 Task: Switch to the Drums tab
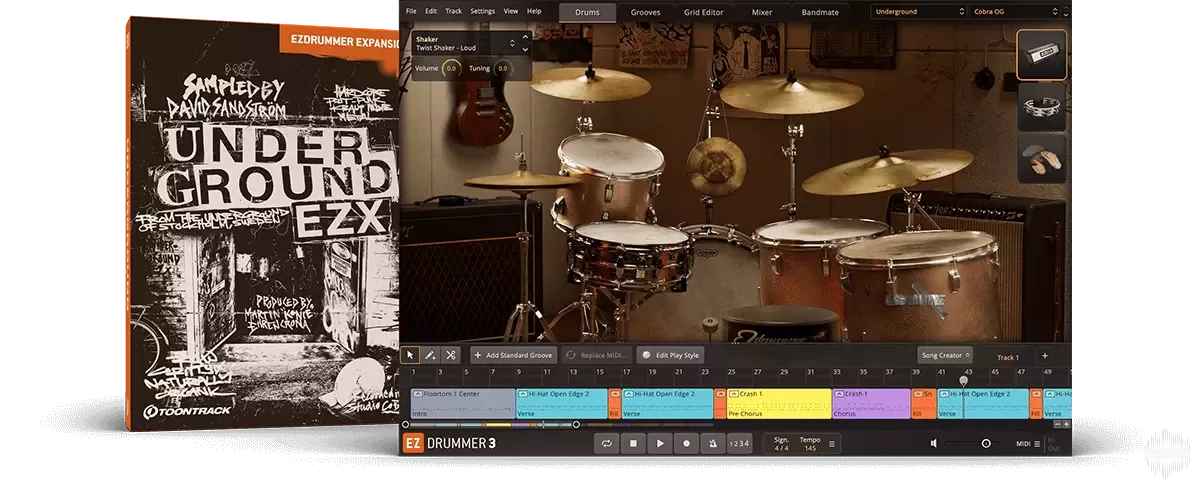[x=587, y=12]
